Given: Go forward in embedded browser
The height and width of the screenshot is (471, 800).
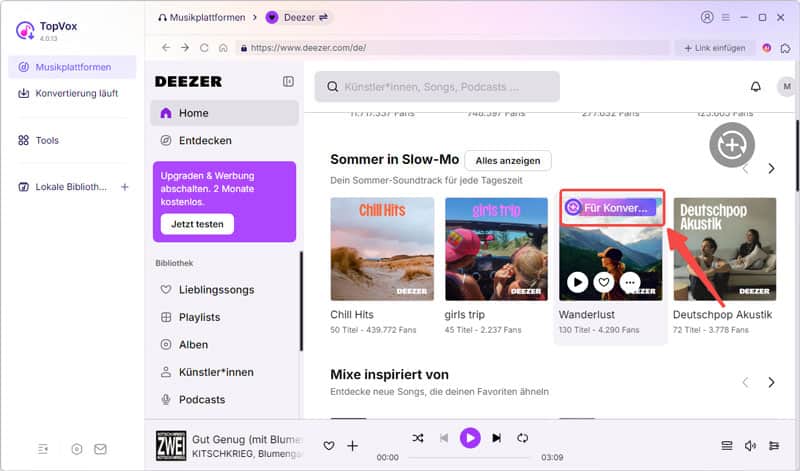Looking at the screenshot, I should click(185, 47).
